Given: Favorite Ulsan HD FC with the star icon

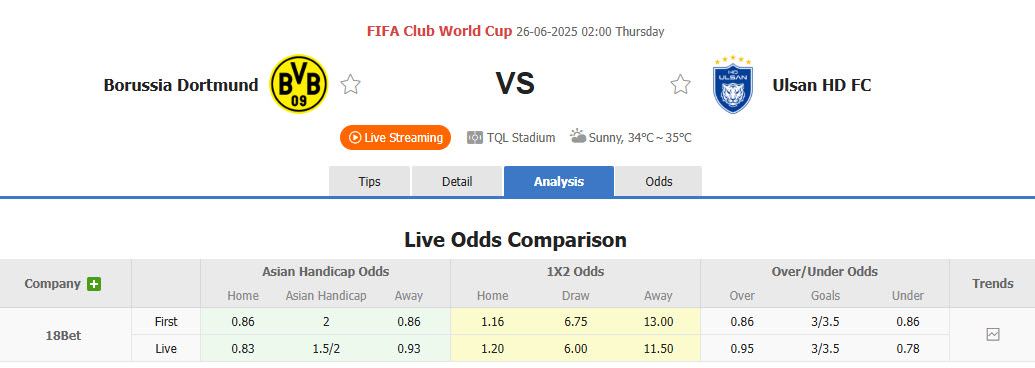Looking at the screenshot, I should point(680,84).
